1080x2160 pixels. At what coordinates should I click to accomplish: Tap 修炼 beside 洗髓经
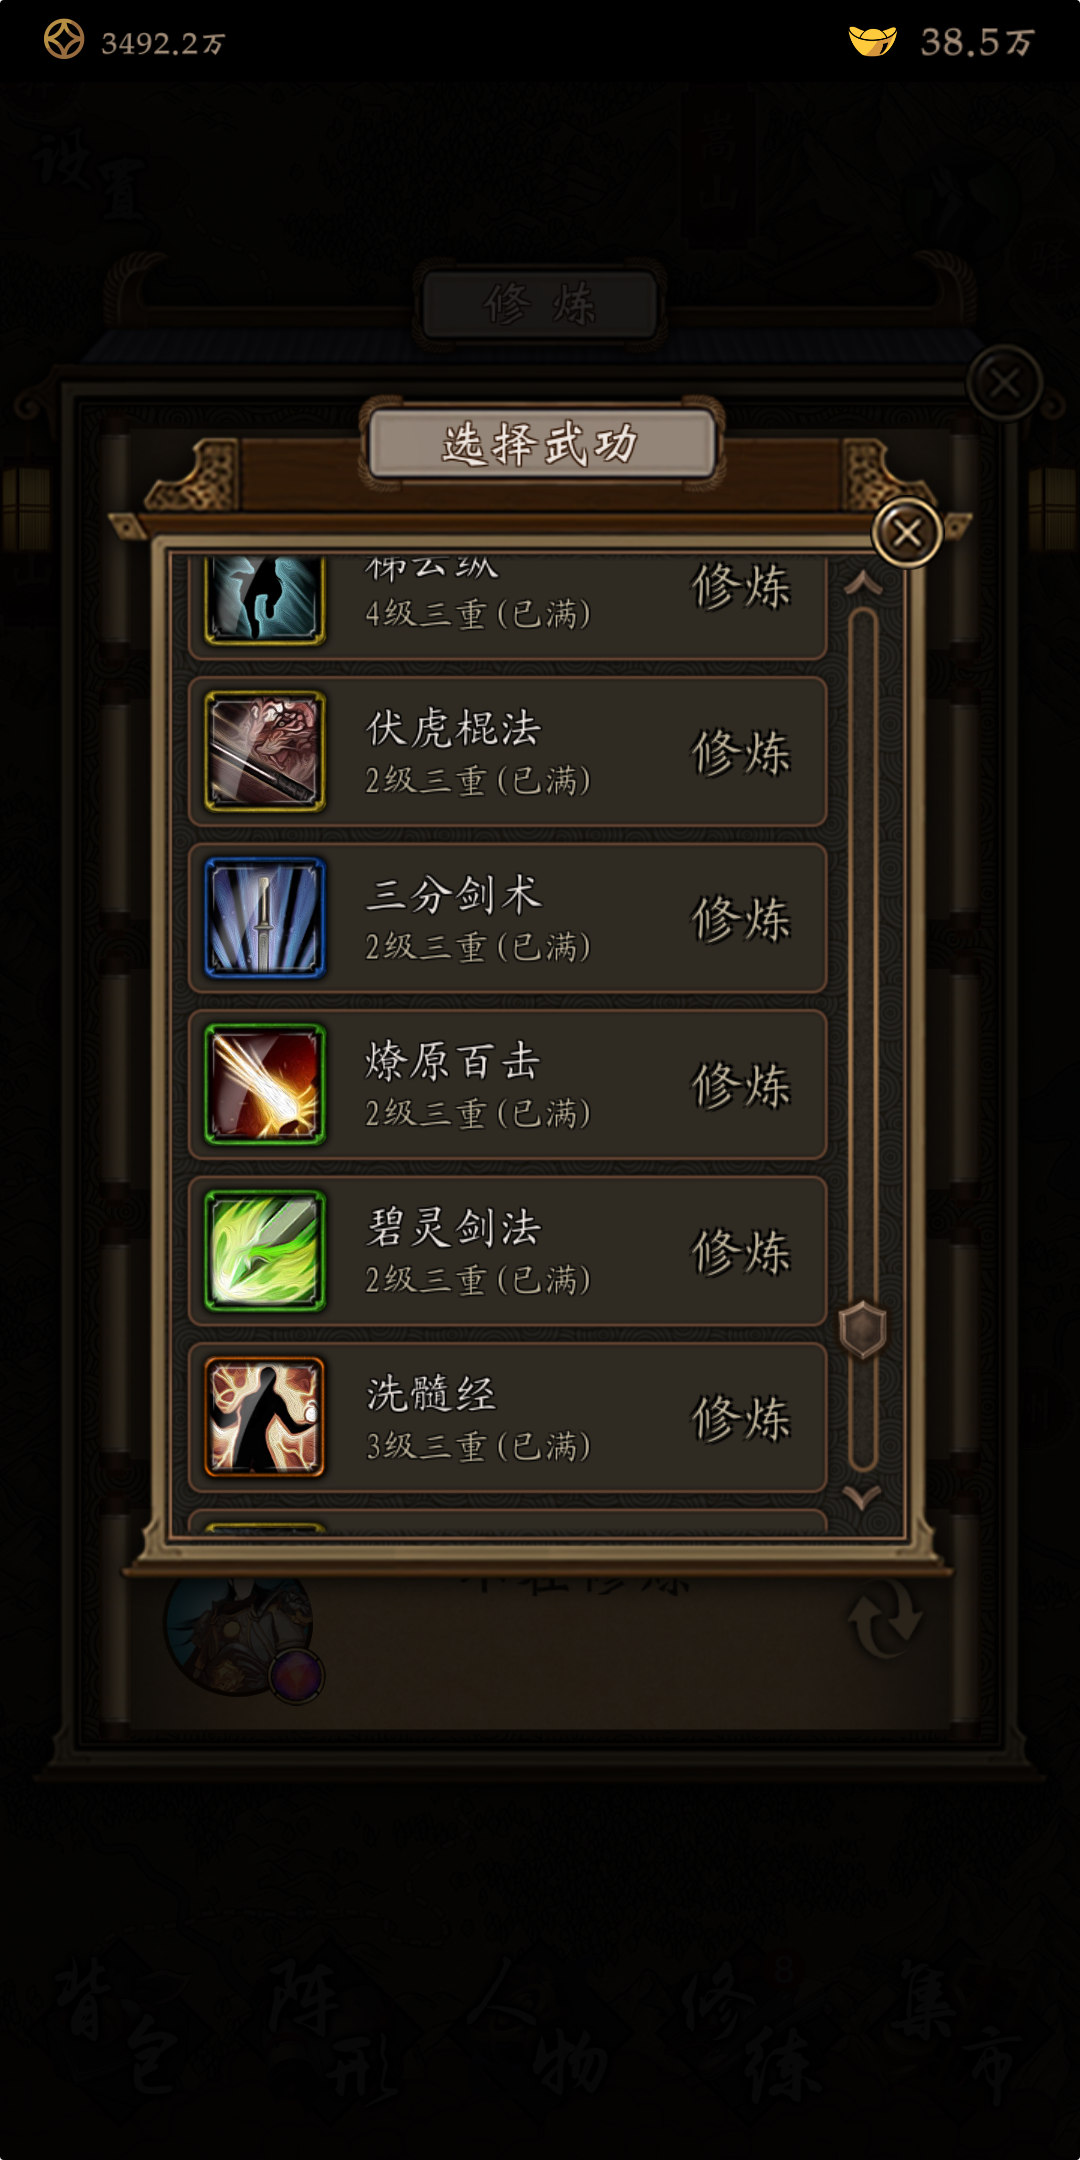click(741, 1418)
